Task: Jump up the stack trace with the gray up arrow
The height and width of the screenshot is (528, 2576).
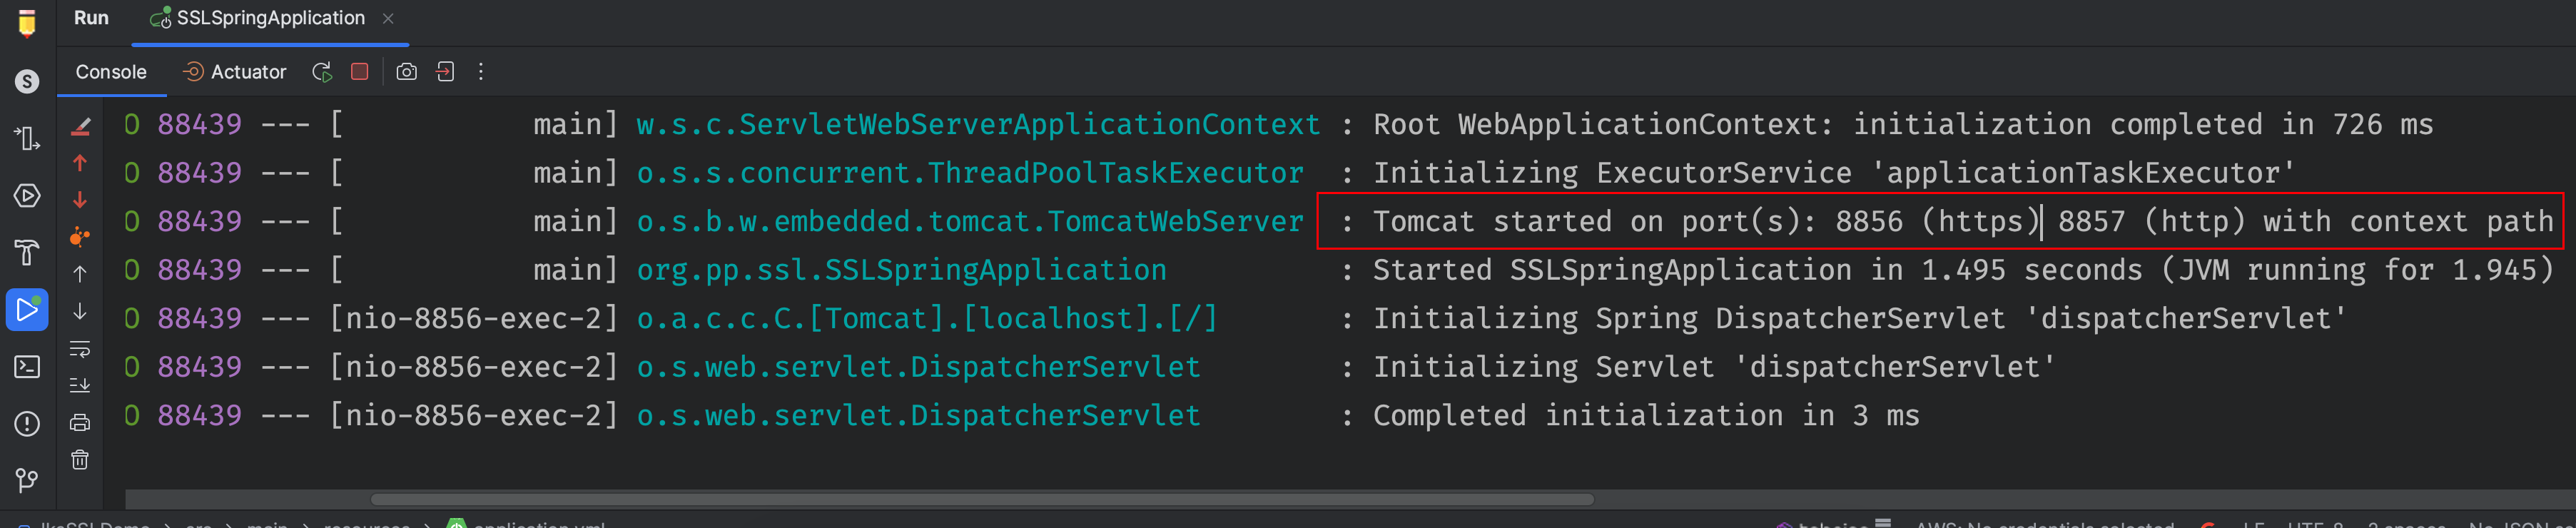Action: 80,274
